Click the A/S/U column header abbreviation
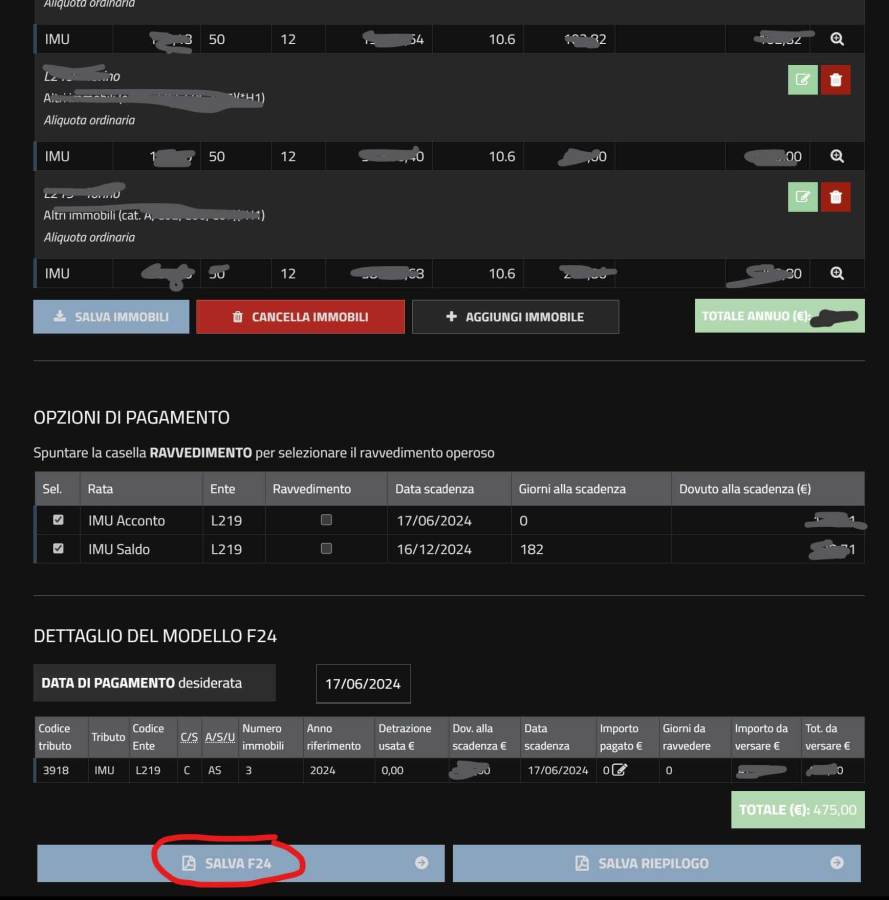 coord(219,737)
